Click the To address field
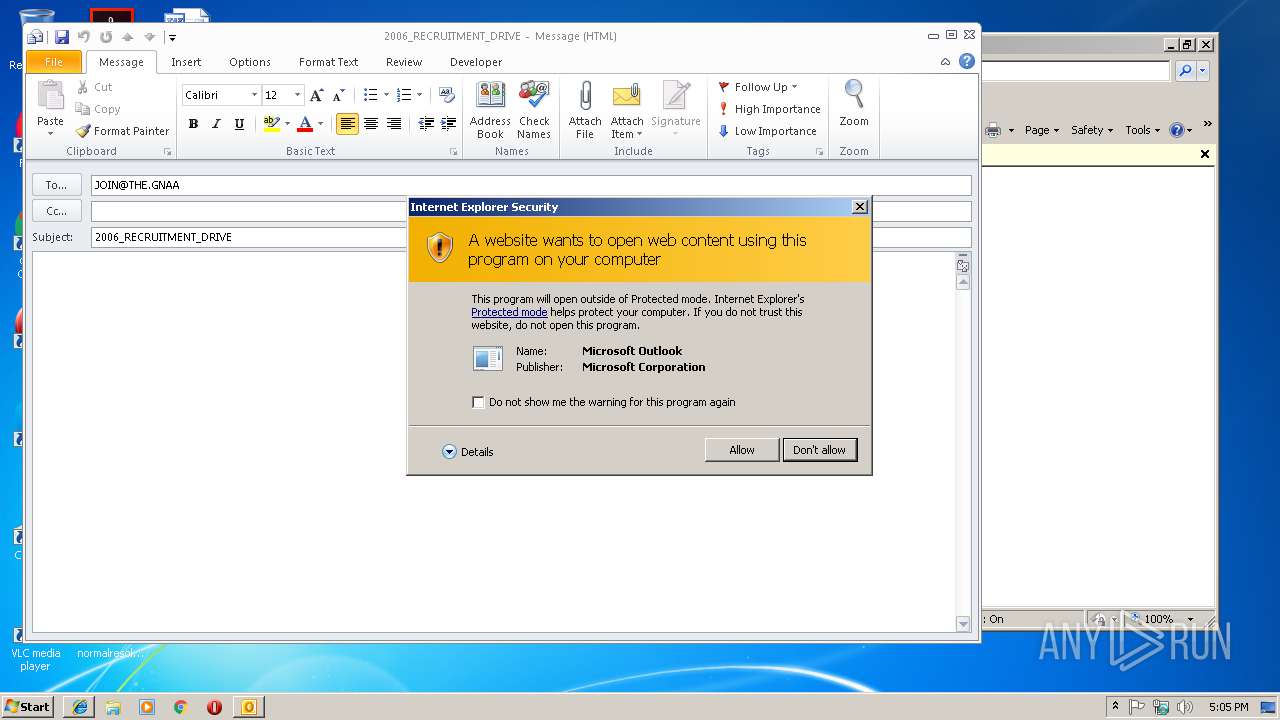 [531, 185]
